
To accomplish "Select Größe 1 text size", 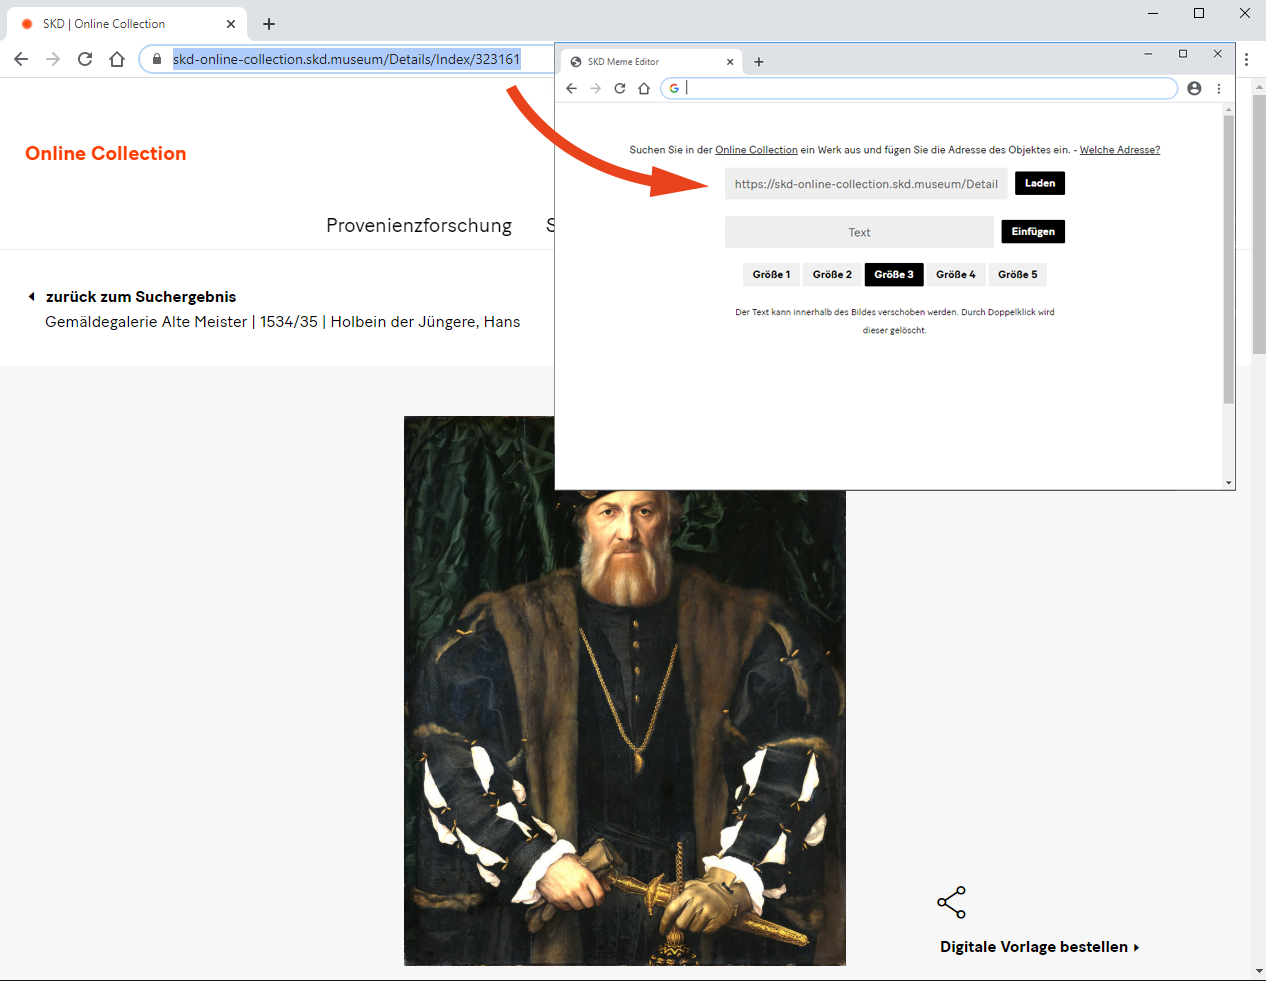I will 771,274.
